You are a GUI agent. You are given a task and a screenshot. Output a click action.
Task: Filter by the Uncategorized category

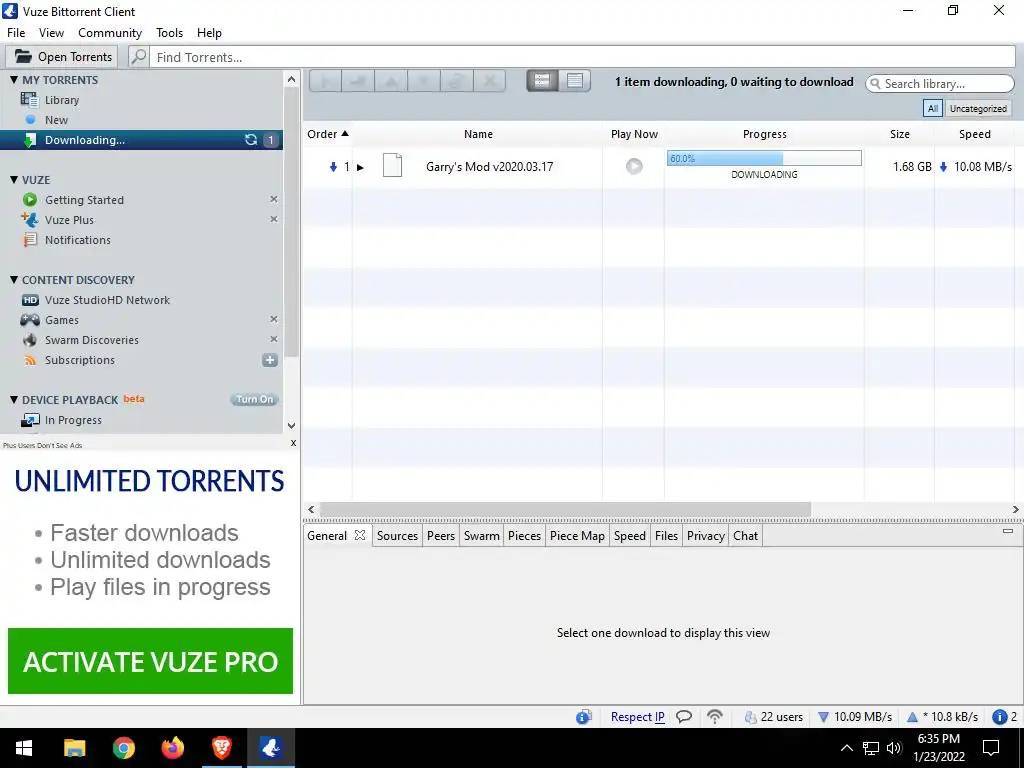(978, 108)
